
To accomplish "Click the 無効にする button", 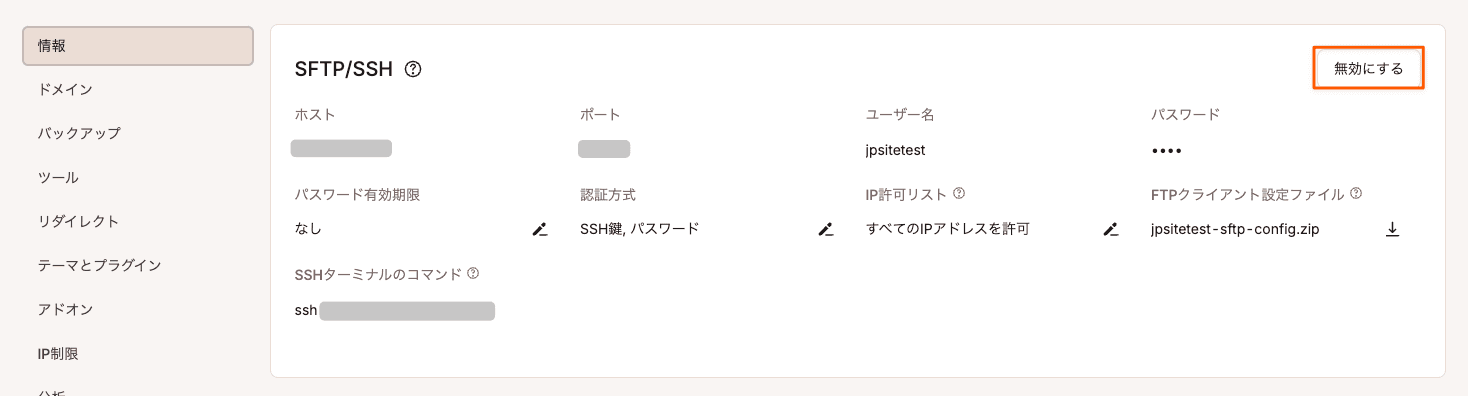I will click(1368, 69).
